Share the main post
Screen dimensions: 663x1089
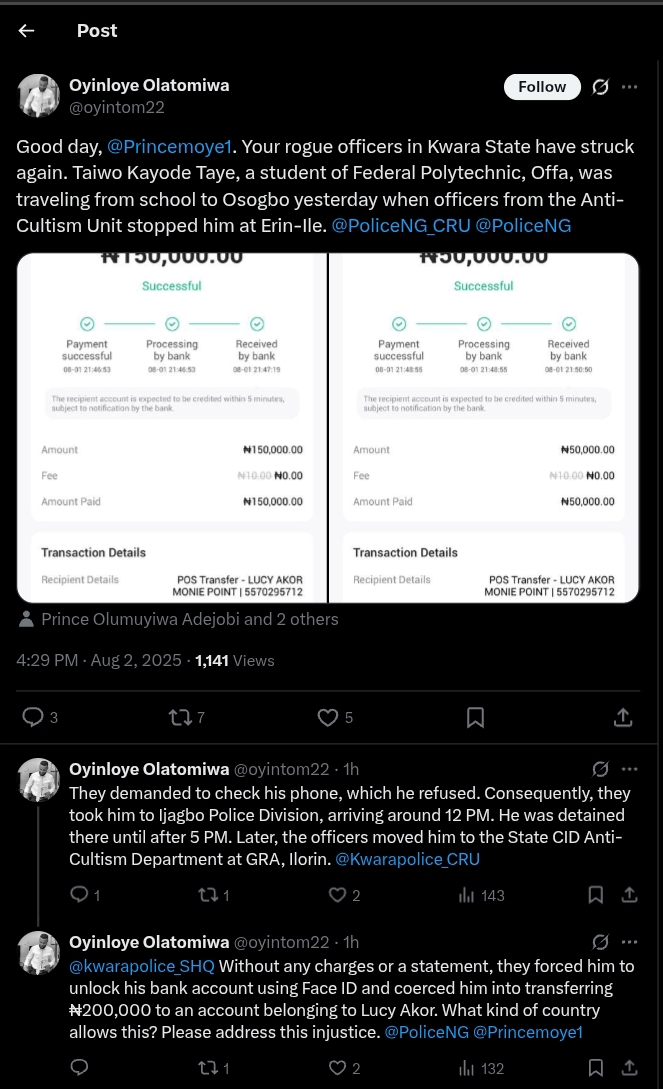[622, 717]
